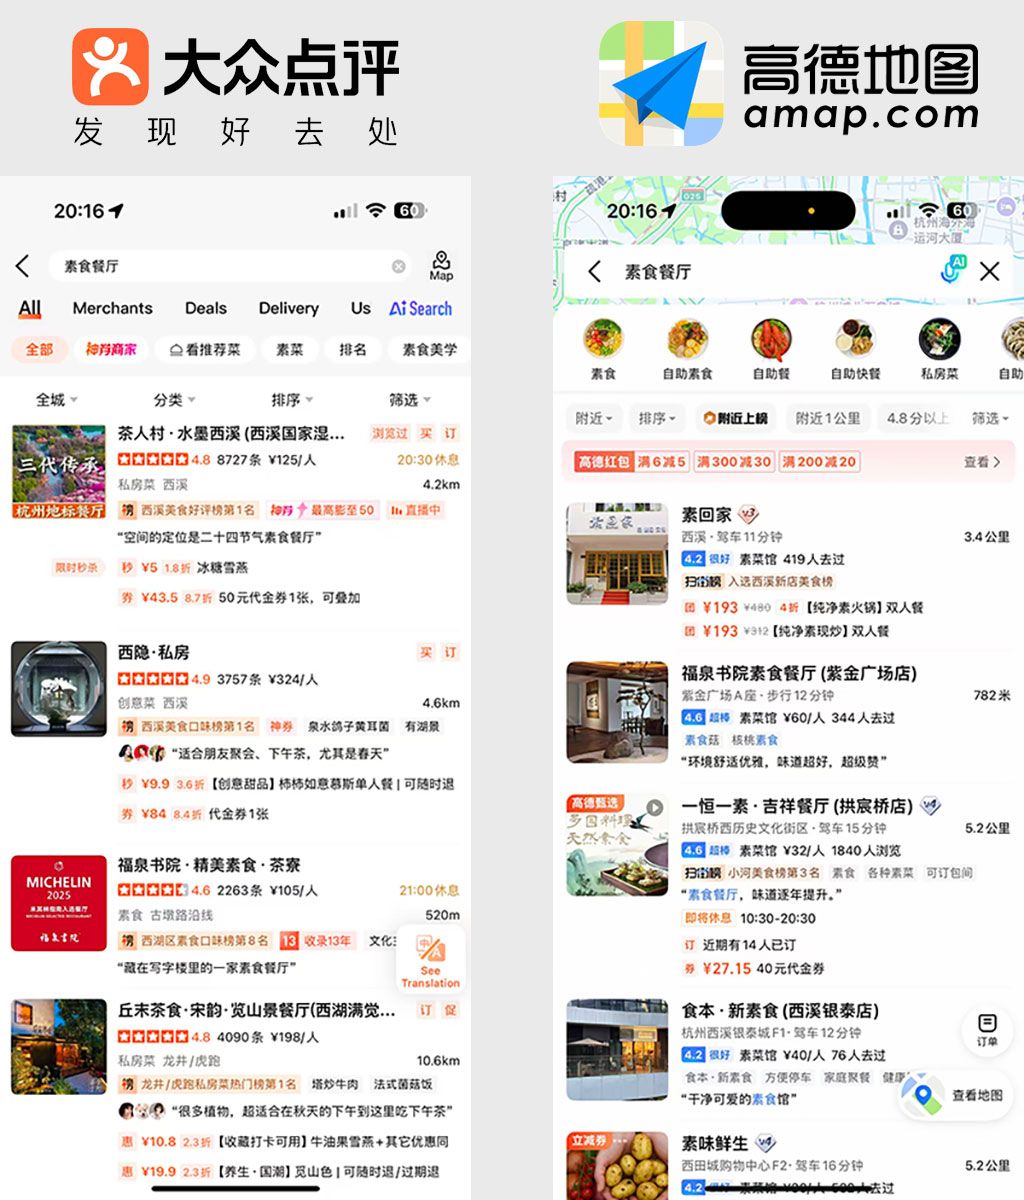Open the 茶人村·水墨西溪 restaurant thumbnail
Viewport: 1024px width, 1200px height.
tap(59, 472)
